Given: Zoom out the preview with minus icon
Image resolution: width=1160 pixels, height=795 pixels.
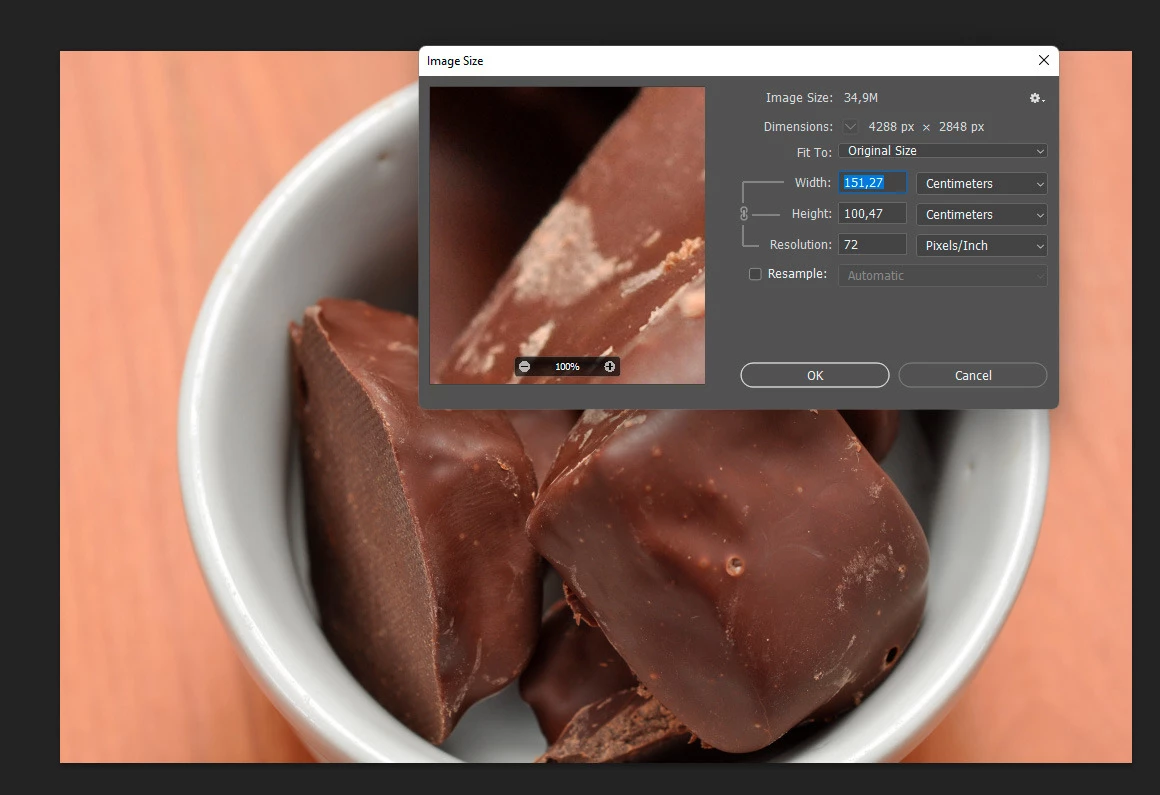Looking at the screenshot, I should [x=525, y=367].
